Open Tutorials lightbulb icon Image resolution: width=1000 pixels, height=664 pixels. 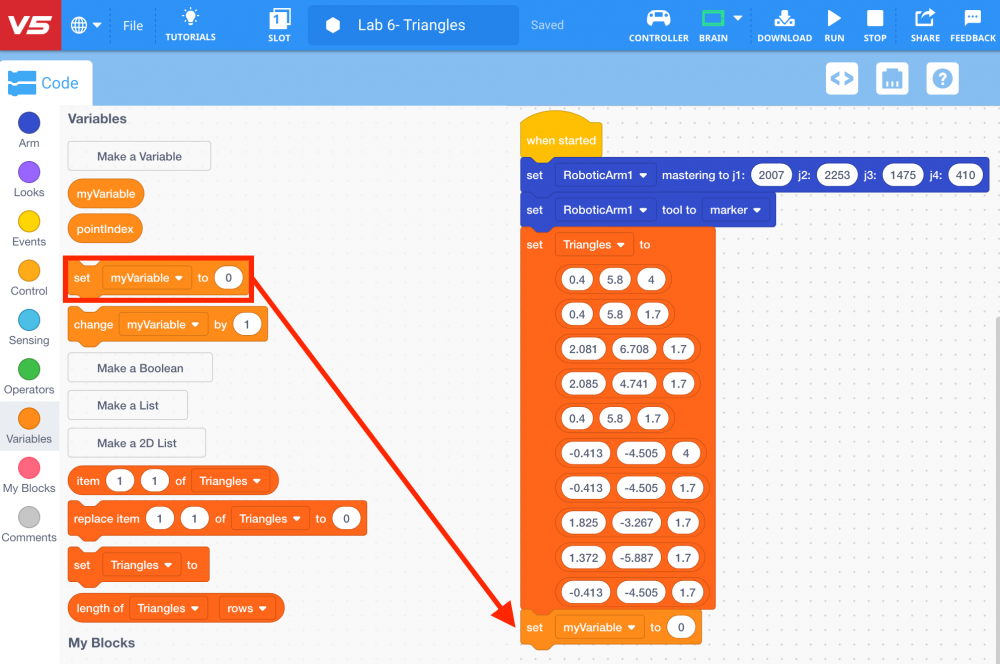tap(190, 17)
